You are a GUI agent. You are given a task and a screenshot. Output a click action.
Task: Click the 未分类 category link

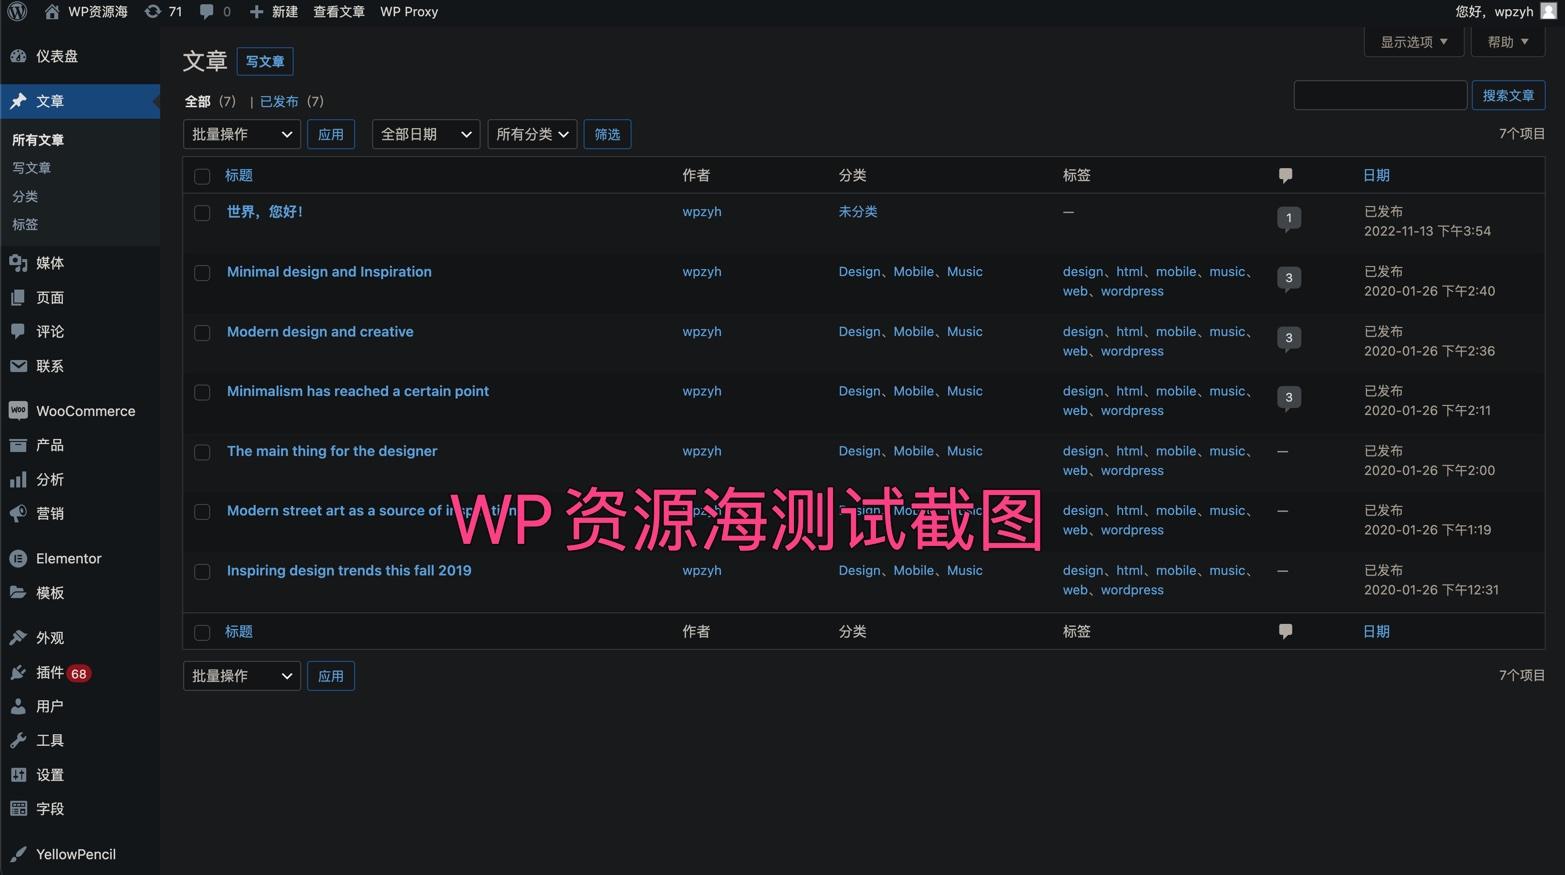point(858,212)
